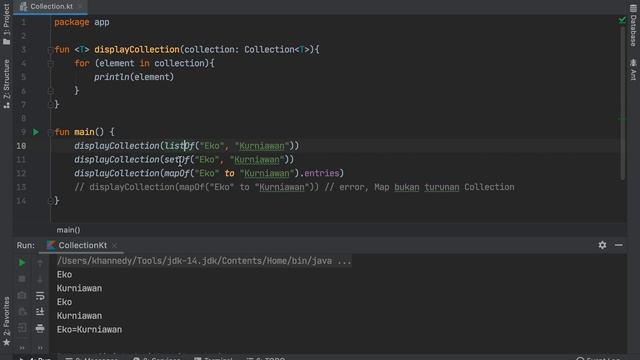Open the Structure tool window

6,84
